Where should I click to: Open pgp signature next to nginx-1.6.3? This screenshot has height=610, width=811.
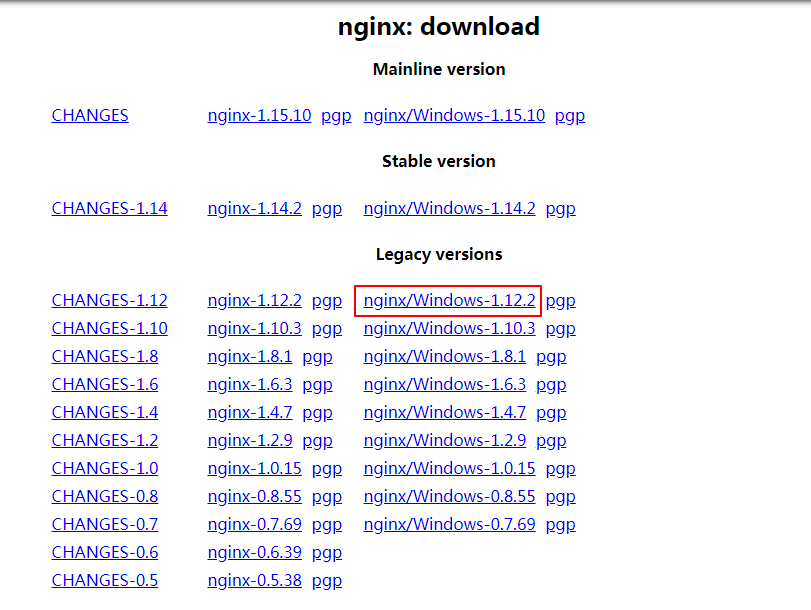(318, 385)
